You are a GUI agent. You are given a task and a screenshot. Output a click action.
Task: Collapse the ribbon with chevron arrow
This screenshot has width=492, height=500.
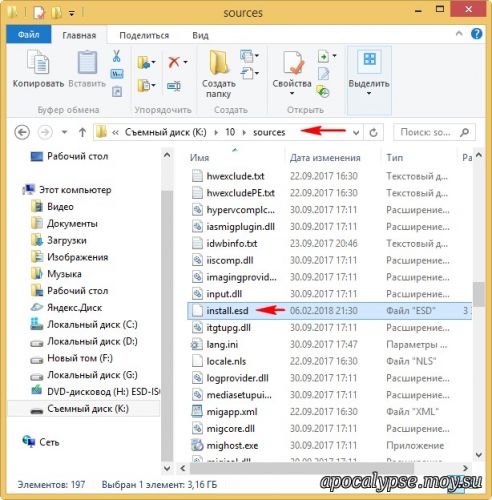[459, 33]
